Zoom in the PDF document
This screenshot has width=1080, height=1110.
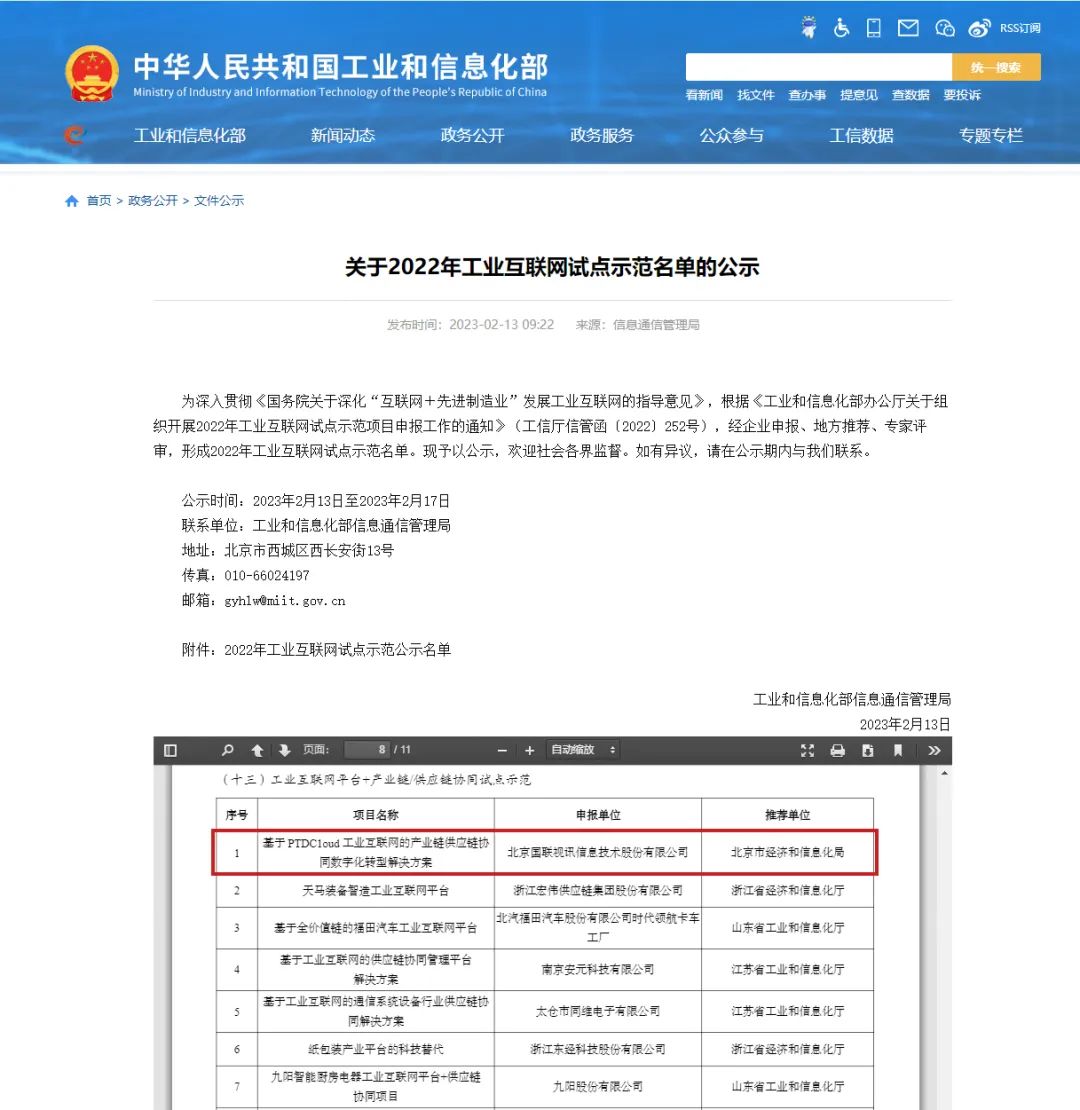530,750
